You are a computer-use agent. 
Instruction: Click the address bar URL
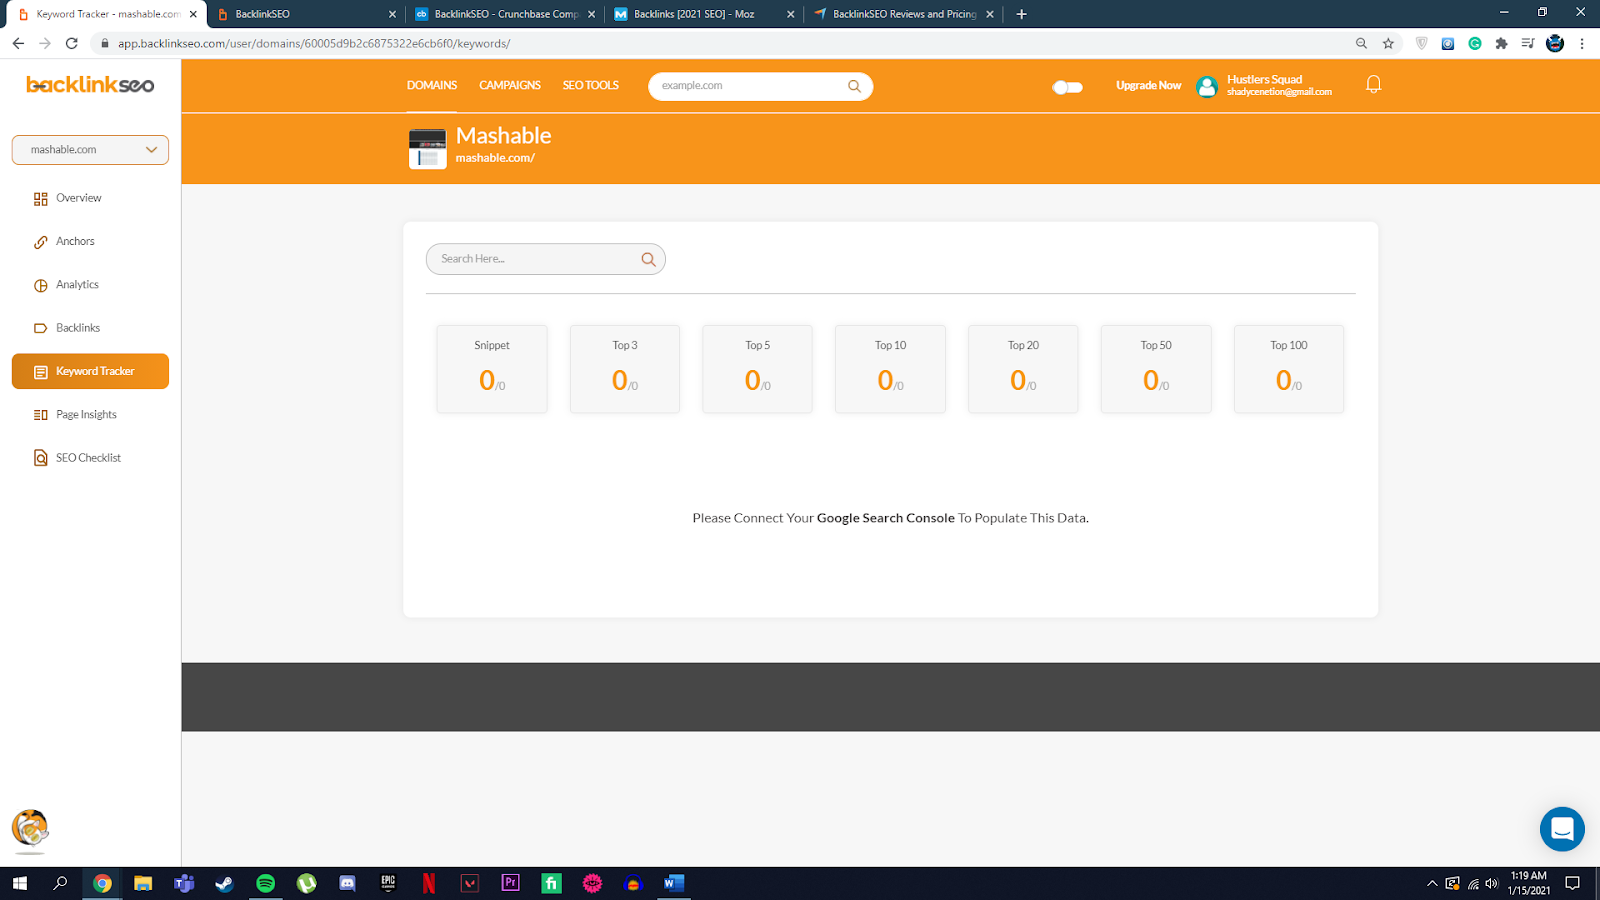[314, 43]
